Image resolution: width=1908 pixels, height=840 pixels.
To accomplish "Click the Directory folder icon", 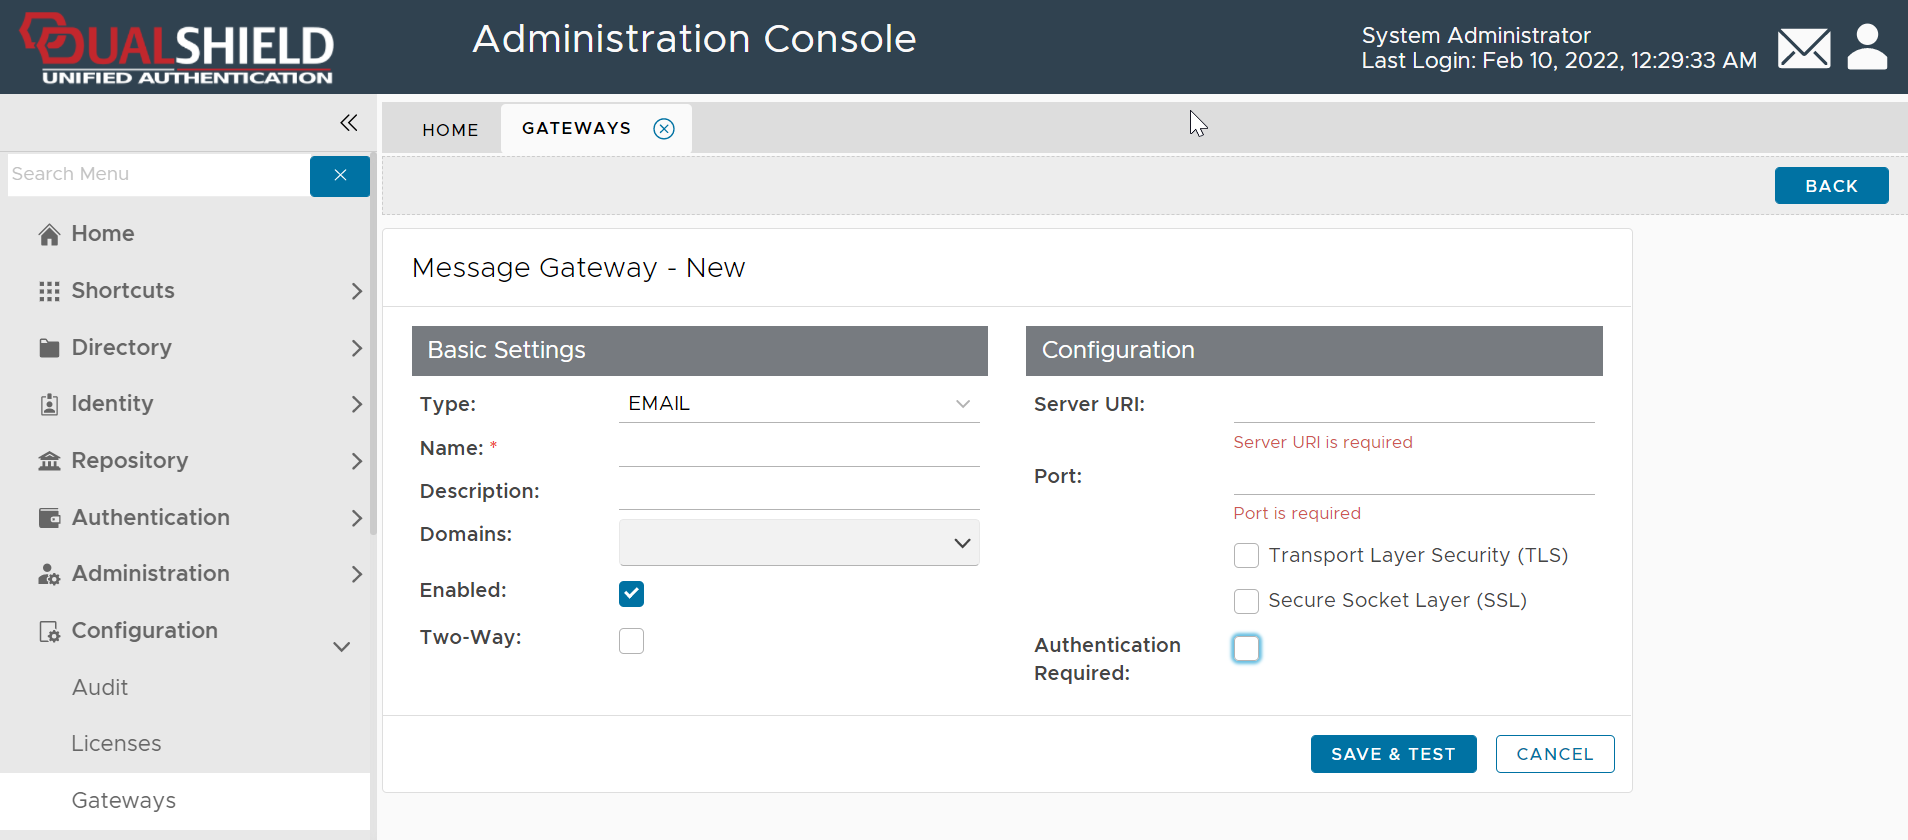I will click(x=49, y=348).
